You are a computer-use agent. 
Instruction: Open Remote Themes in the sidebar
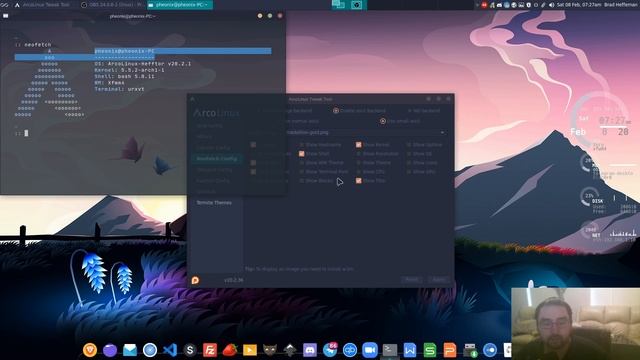[214, 202]
